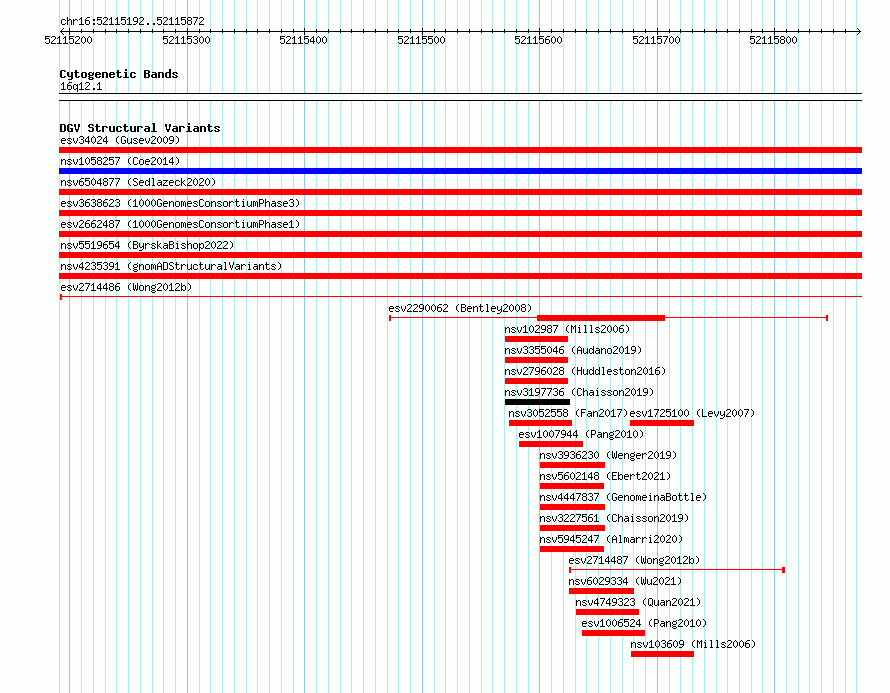Select esv2714487 (Wong2012b) label
Viewport: 890px width, 693px height.
[x=634, y=560]
